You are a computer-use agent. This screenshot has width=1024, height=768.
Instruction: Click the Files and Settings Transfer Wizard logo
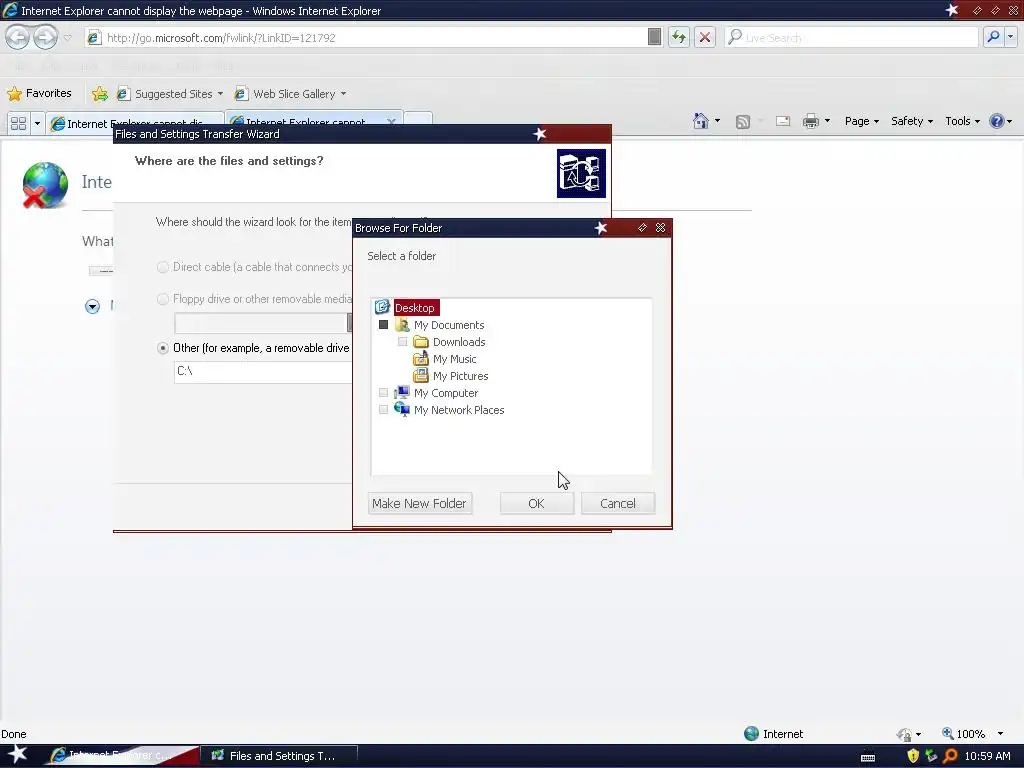[x=581, y=173]
